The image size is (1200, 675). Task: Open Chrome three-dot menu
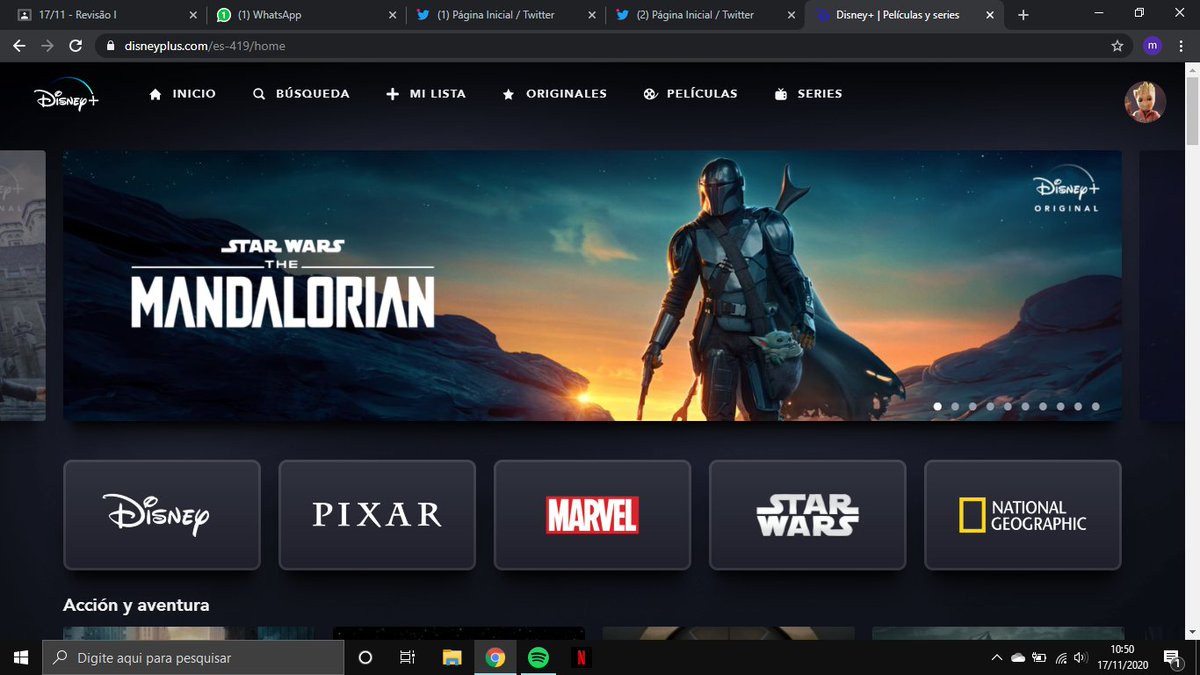(1183, 46)
